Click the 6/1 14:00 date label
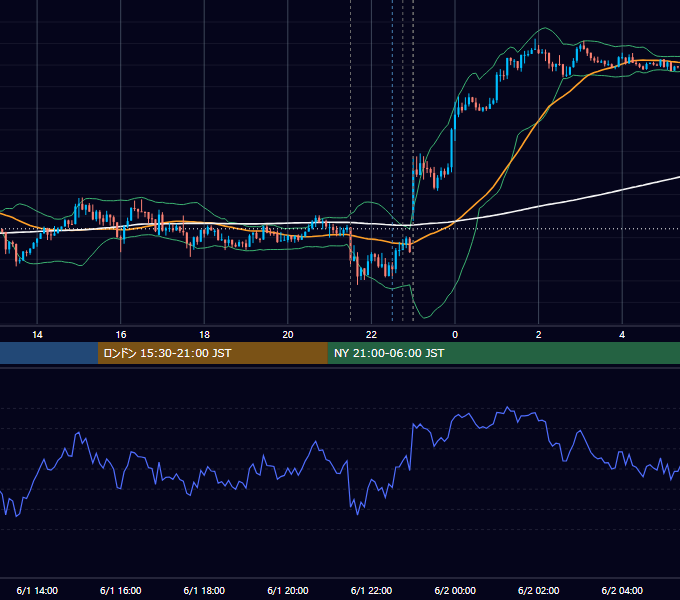Viewport: 680px width, 600px height. click(37, 590)
